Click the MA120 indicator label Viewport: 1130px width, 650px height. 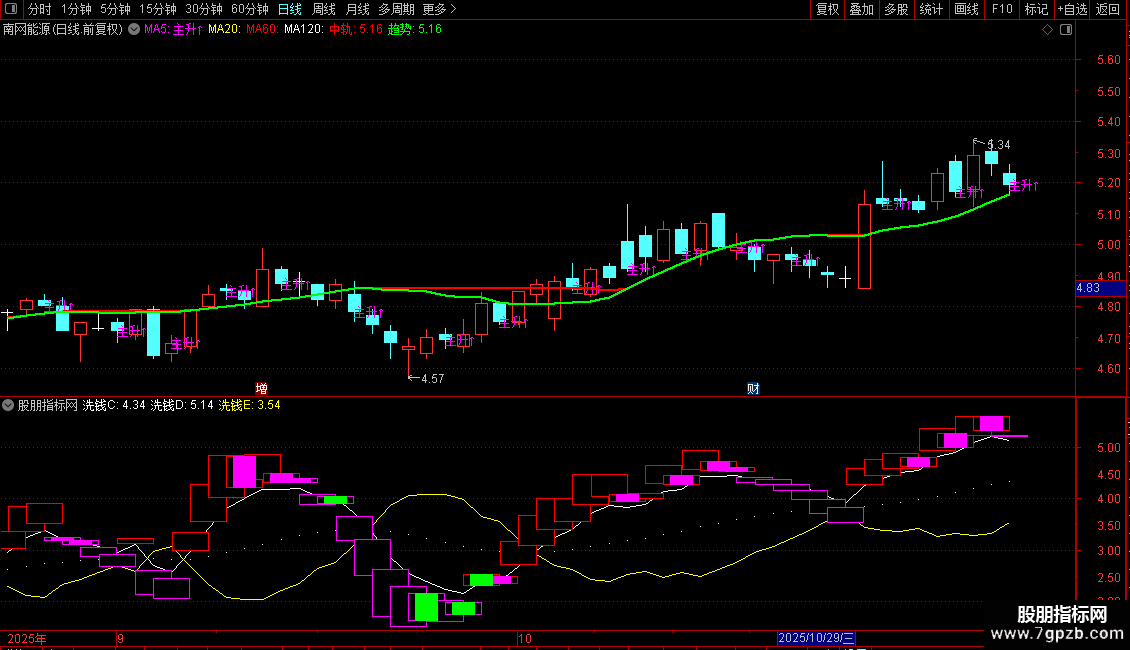[x=303, y=30]
